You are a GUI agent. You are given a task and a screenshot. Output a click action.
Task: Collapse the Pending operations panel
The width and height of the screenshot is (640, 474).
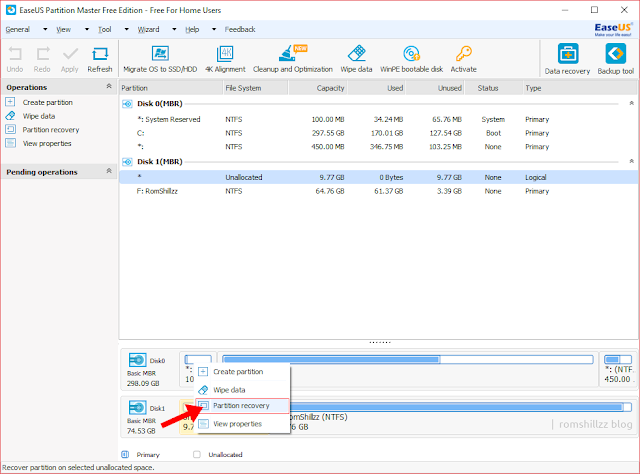tap(109, 171)
